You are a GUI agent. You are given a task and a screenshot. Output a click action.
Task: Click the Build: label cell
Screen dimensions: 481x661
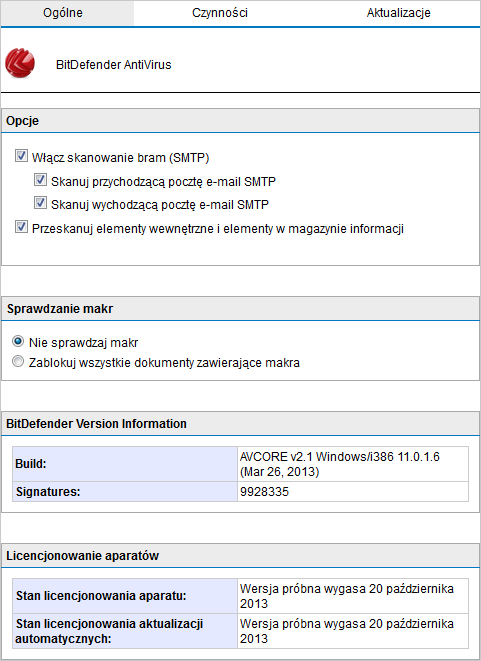point(125,464)
